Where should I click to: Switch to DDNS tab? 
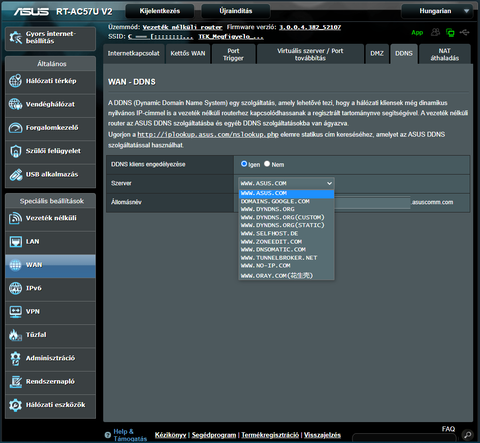[404, 54]
